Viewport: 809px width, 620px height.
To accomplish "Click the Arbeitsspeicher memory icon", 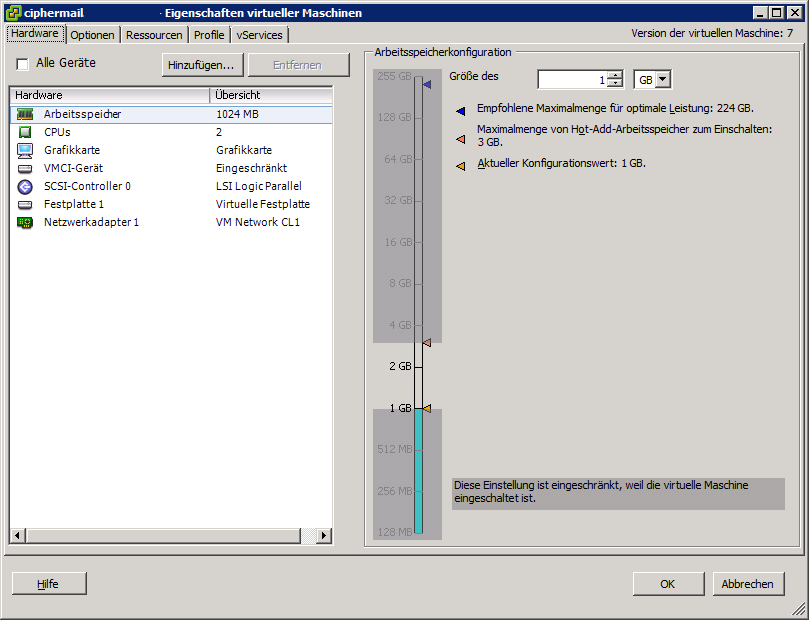I will click(x=25, y=114).
